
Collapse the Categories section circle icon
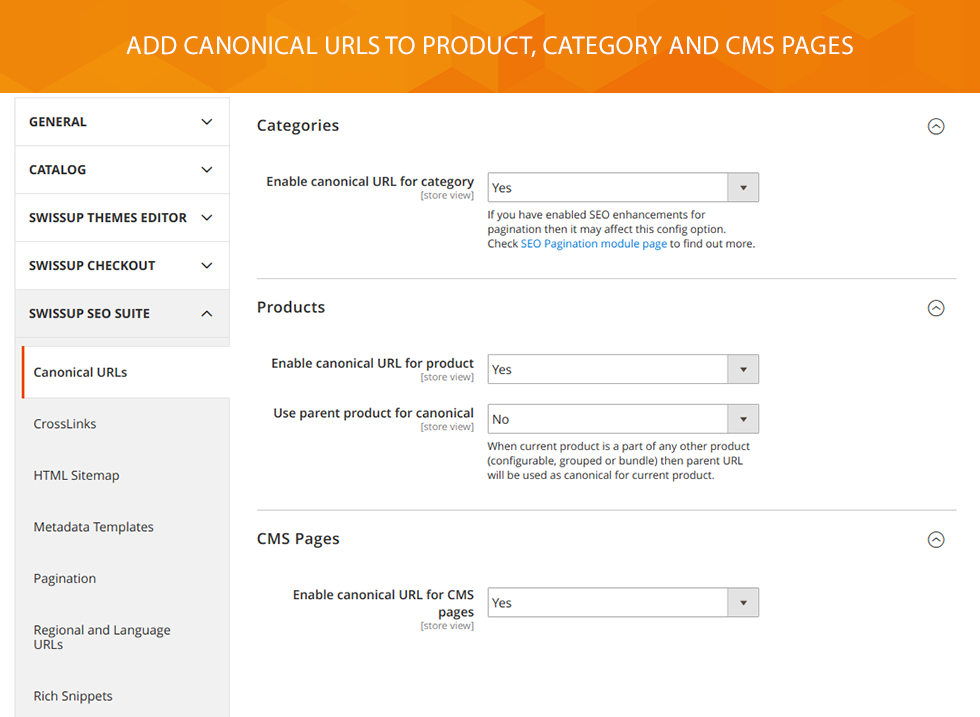[x=936, y=126]
